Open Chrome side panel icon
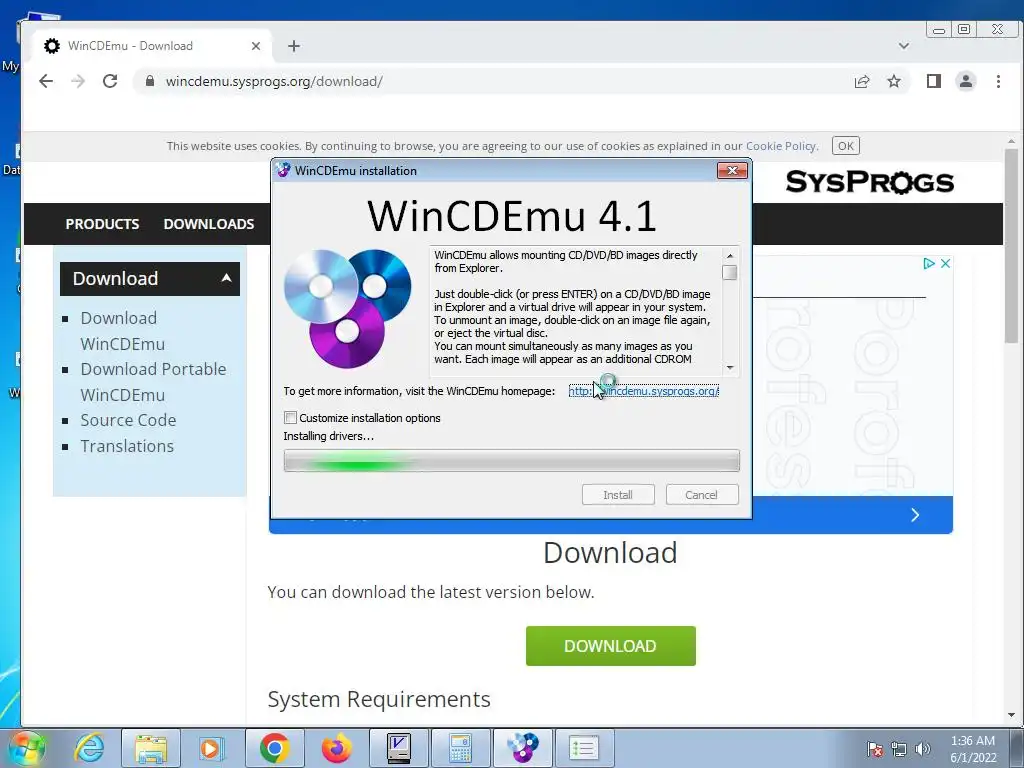Screen dimensions: 1024x768 click(x=934, y=81)
